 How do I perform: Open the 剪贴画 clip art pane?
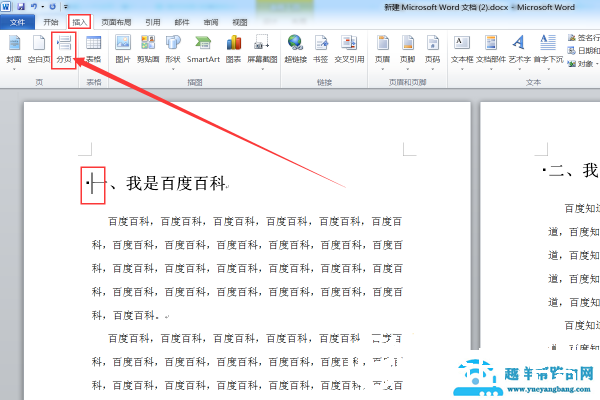tap(148, 49)
